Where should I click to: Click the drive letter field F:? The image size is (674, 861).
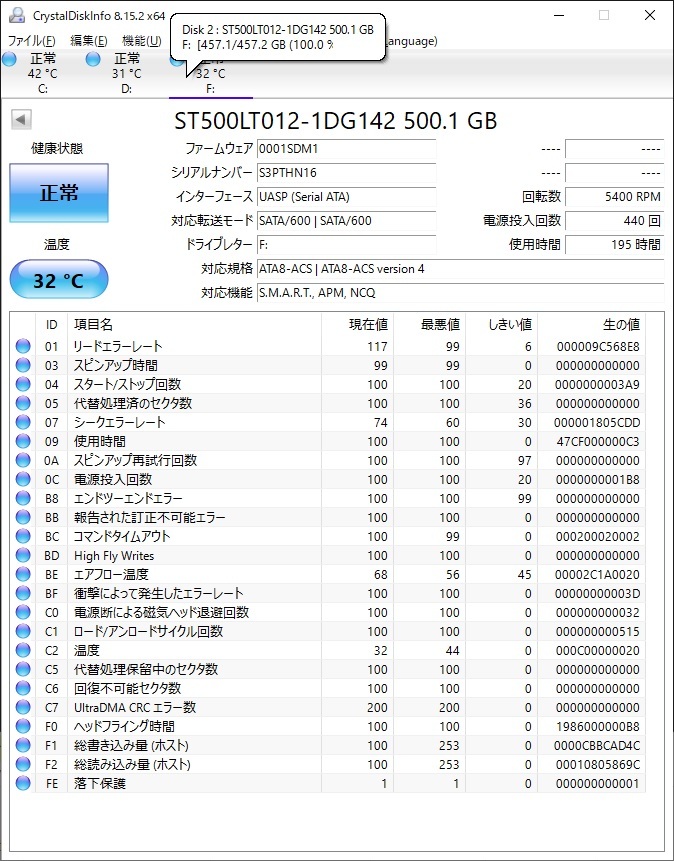347,245
